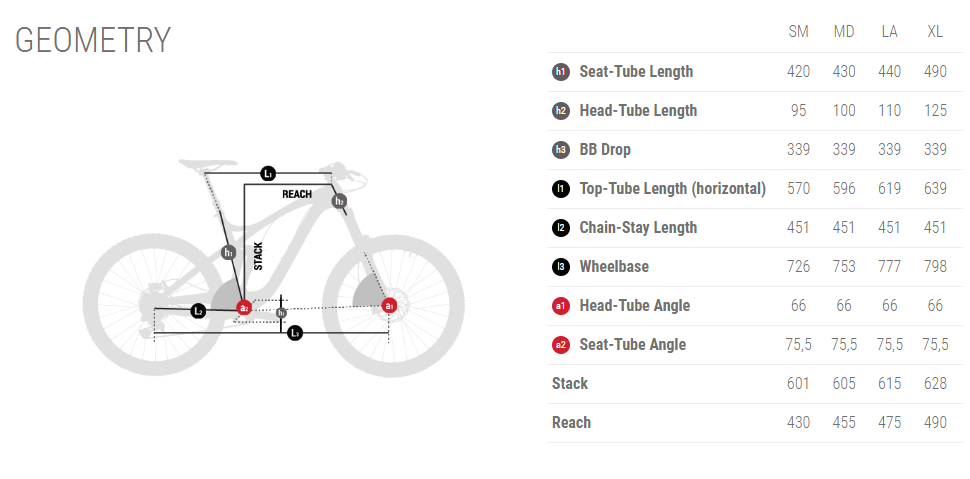This screenshot has height=479, width=970.
Task: Select the XL size column header
Action: coord(935,32)
